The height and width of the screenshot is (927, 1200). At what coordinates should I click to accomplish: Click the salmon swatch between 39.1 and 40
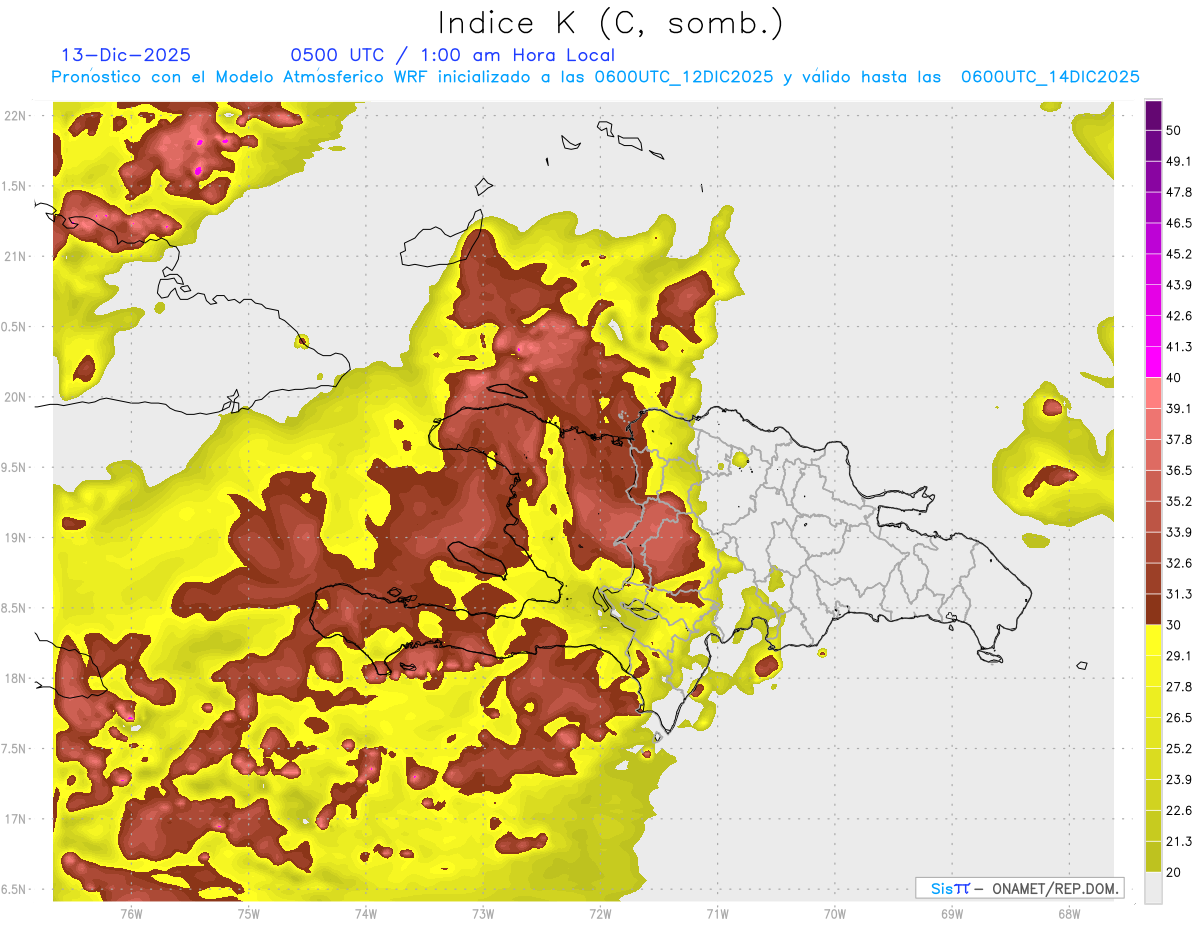(1154, 393)
